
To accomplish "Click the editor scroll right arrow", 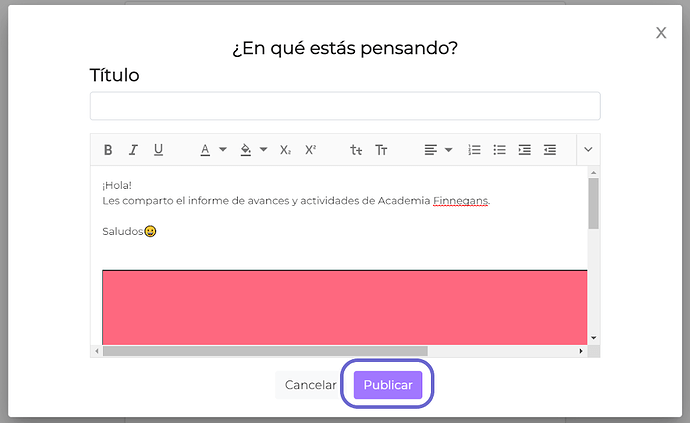I will [x=581, y=351].
